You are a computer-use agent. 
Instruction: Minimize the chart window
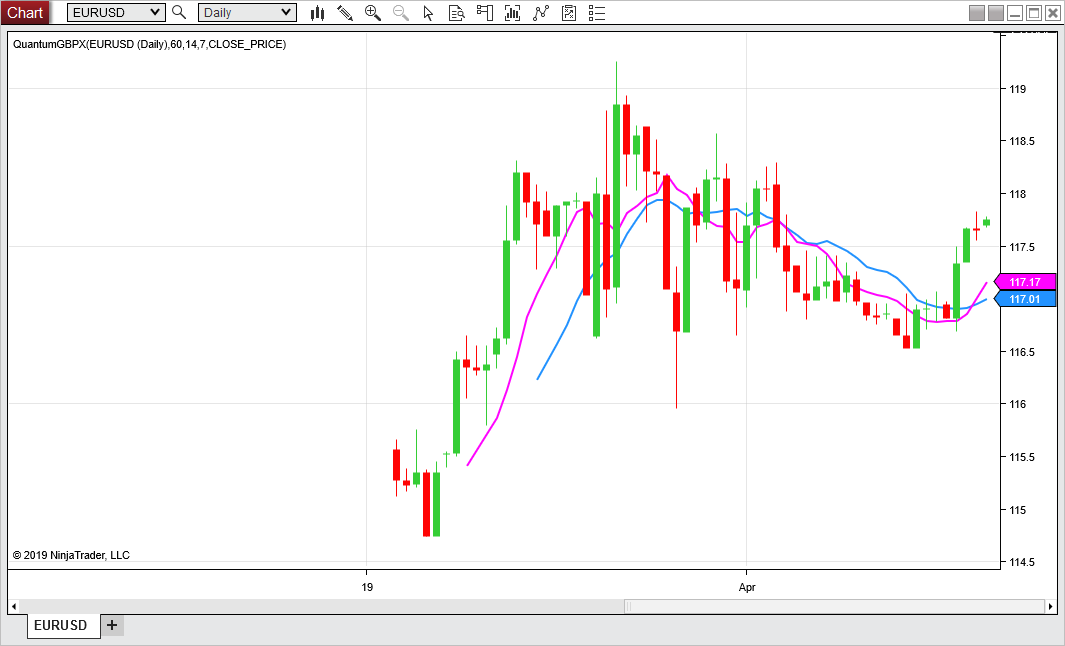pos(1015,13)
